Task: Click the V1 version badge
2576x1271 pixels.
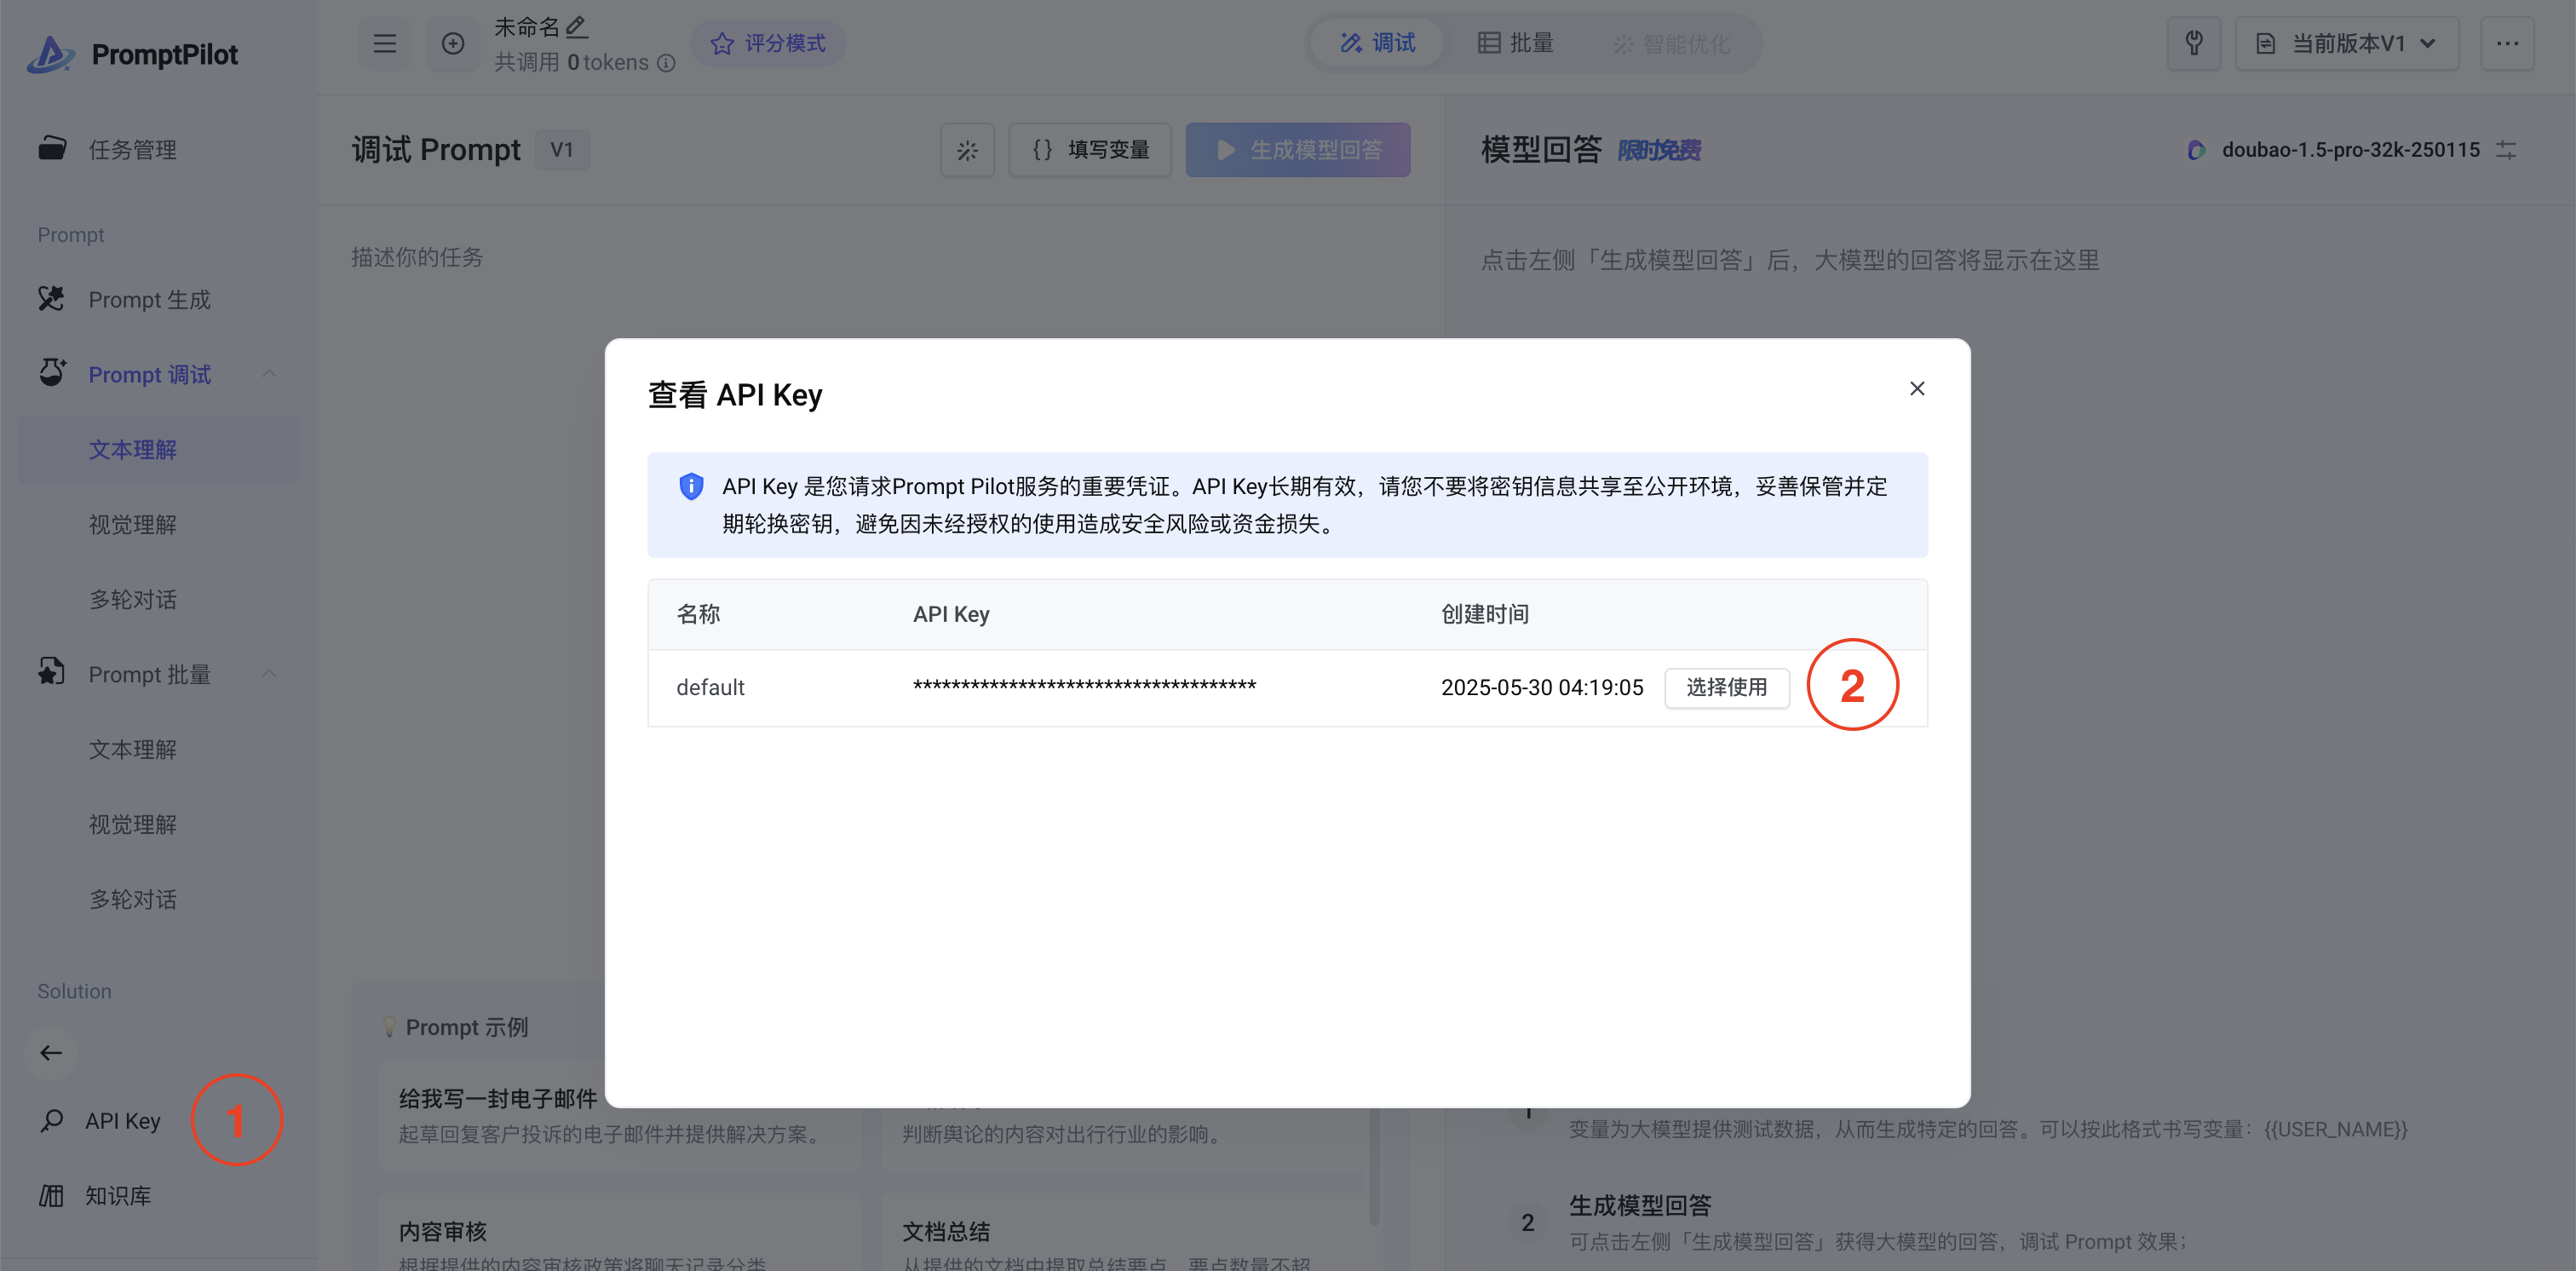Action: point(562,150)
